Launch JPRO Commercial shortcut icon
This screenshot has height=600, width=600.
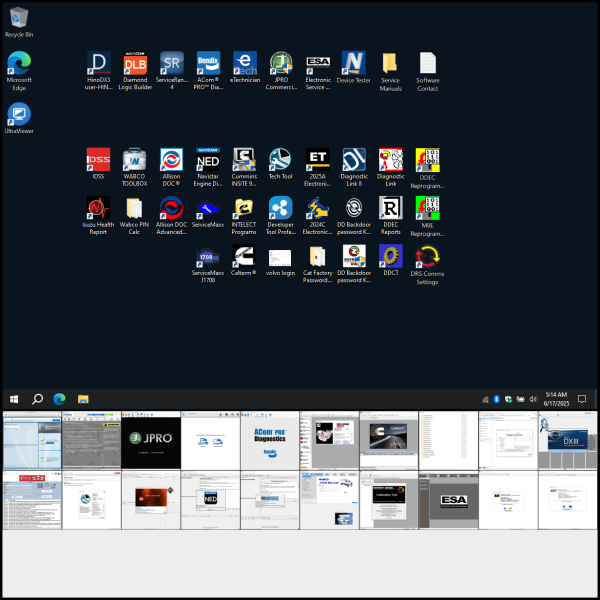click(x=281, y=71)
